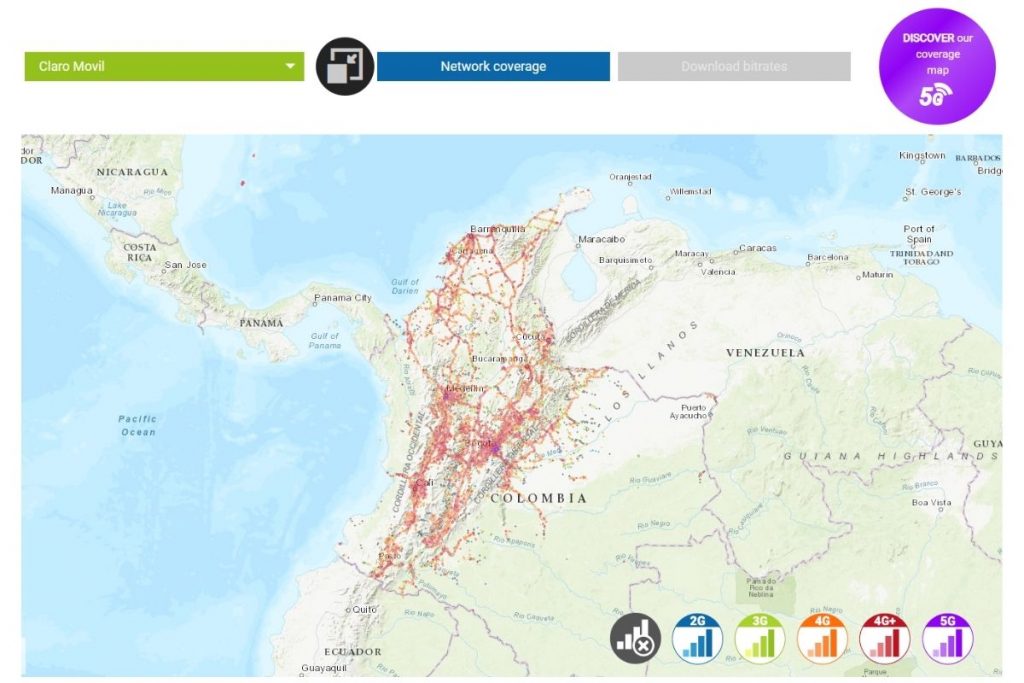The height and width of the screenshot is (683, 1024).
Task: Click Caracas in Venezuela on the map
Action: (757, 248)
